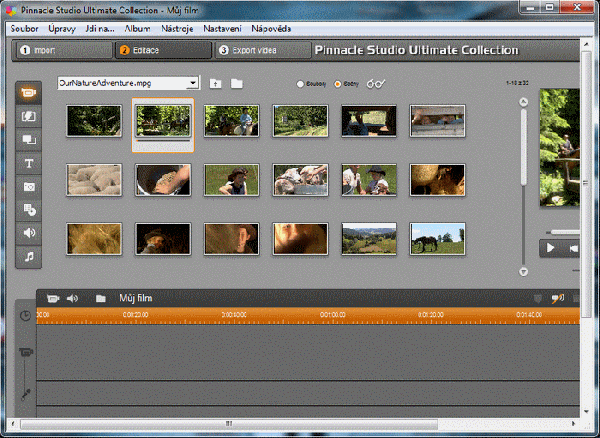Select the children behind fence thumbnail
This screenshot has width=600, height=438.
pyautogui.click(x=437, y=121)
